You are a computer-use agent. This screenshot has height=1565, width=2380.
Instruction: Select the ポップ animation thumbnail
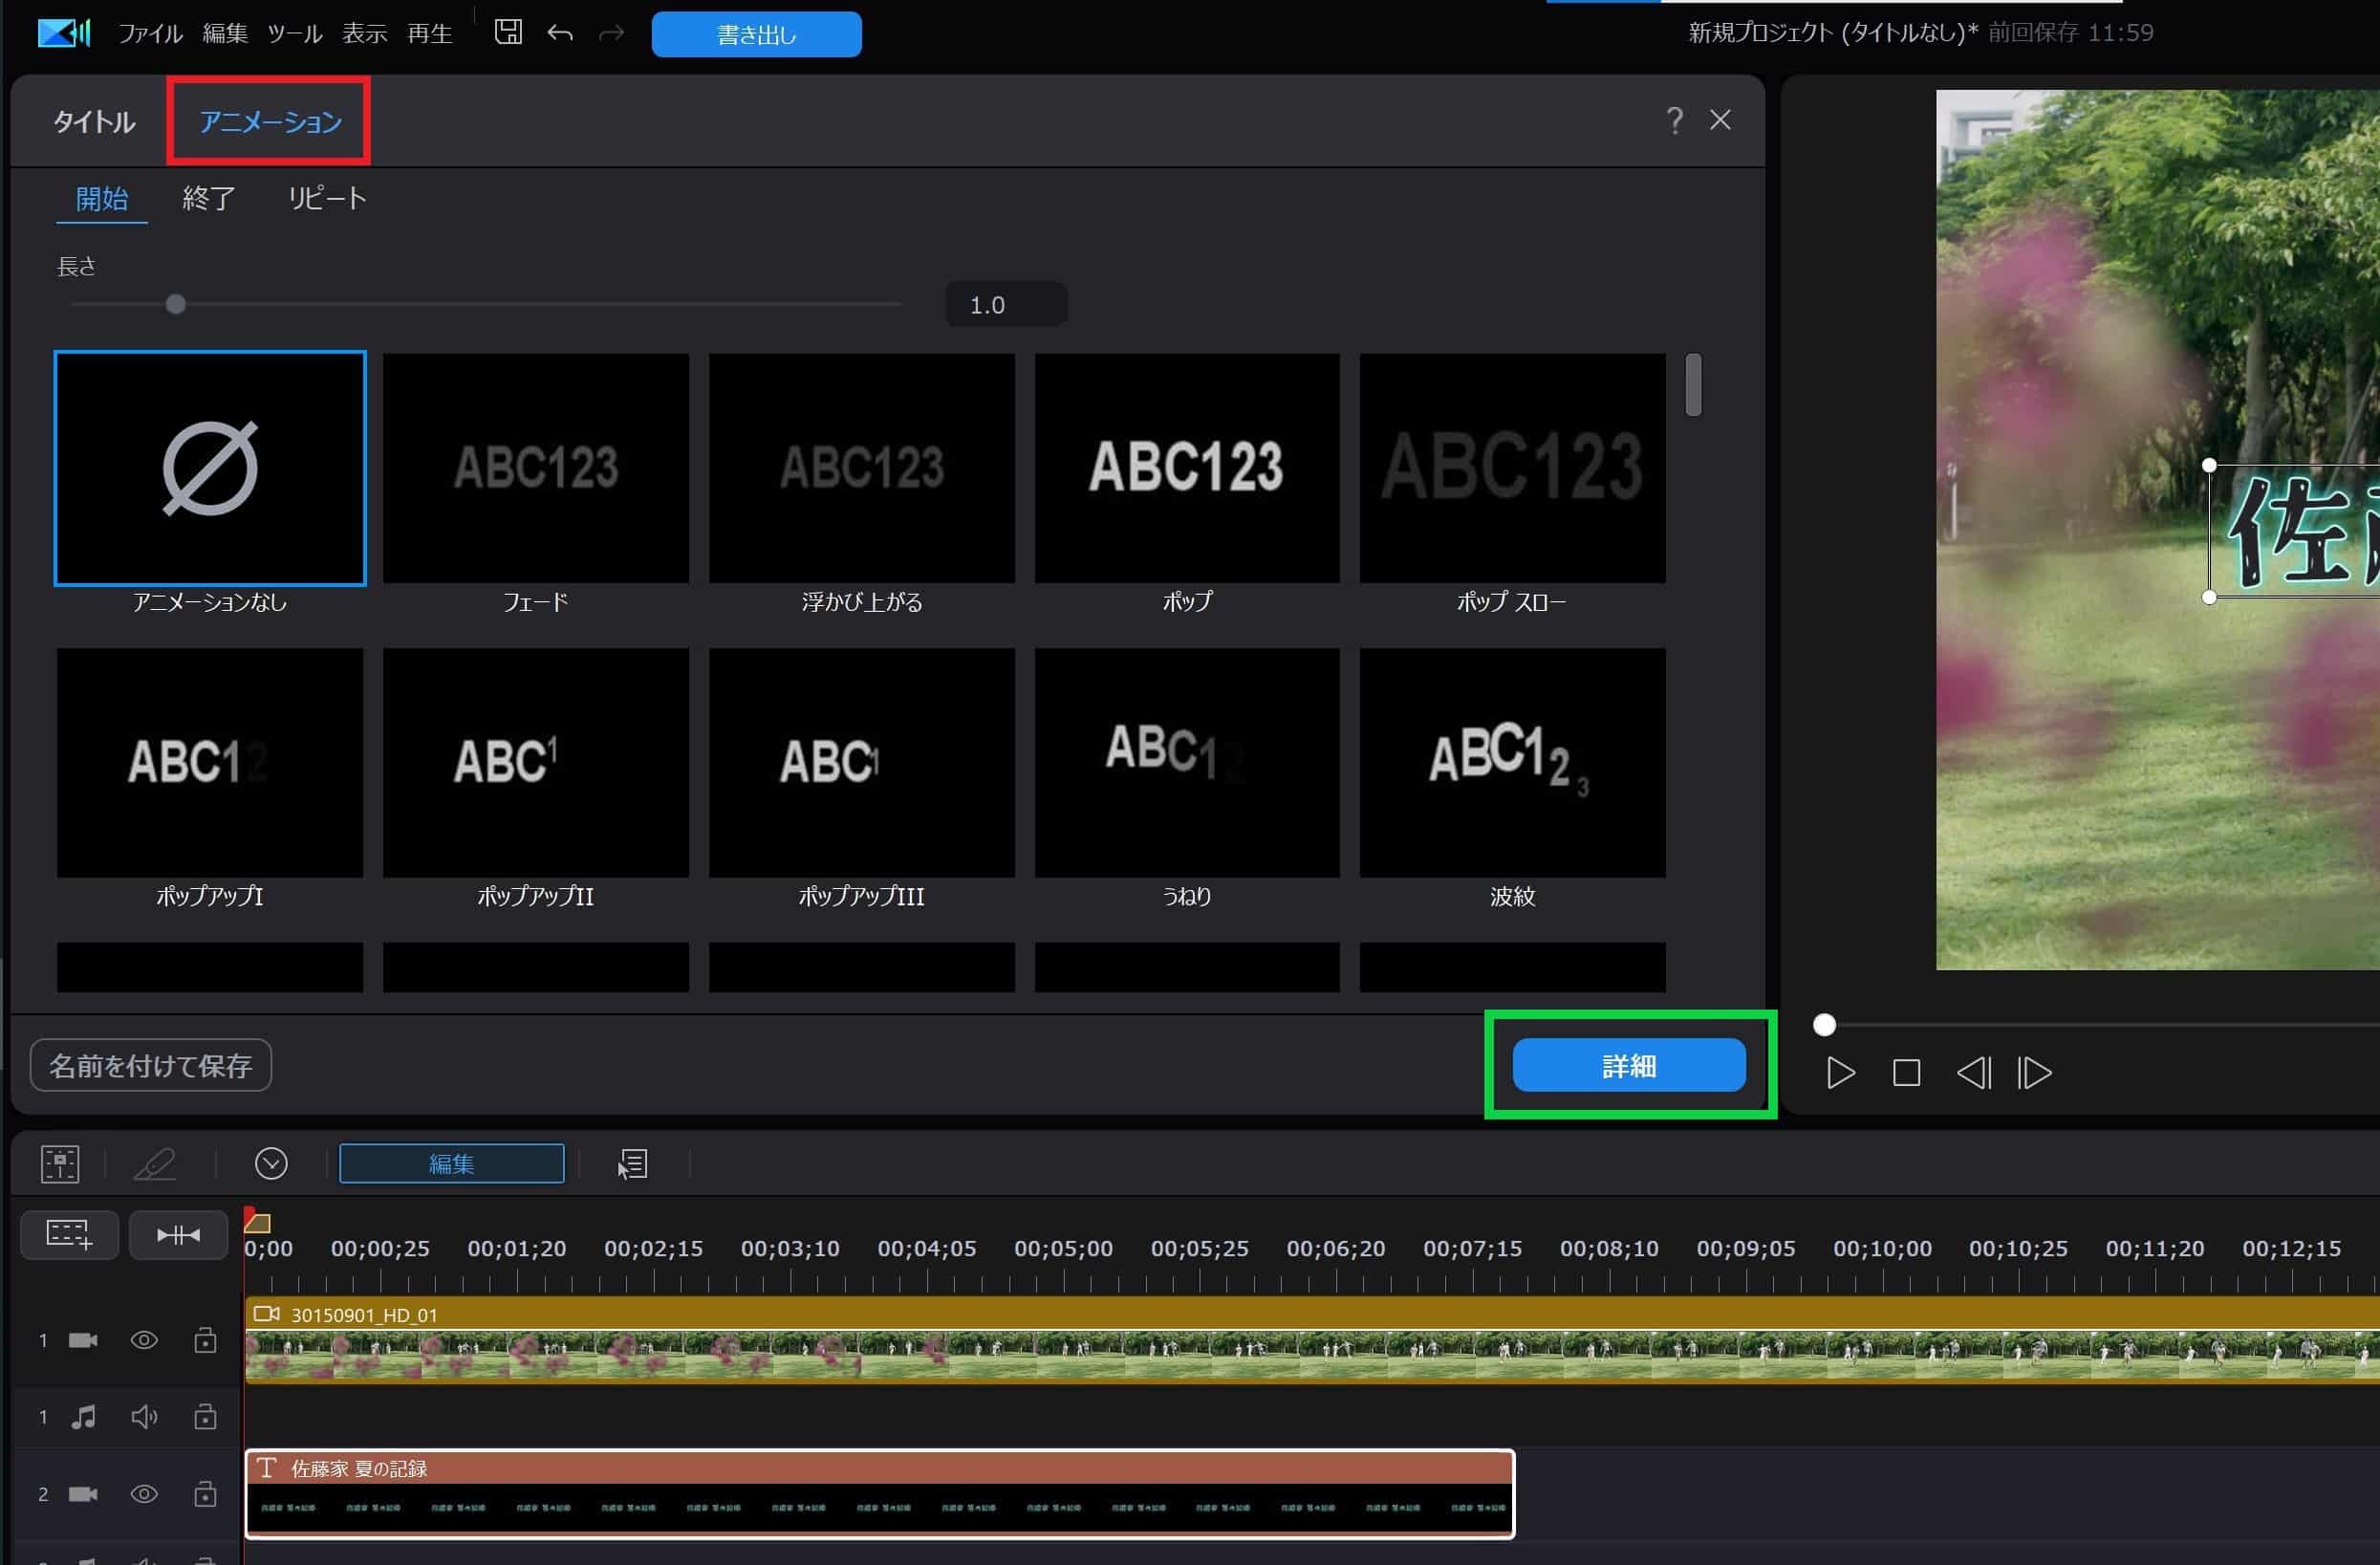point(1186,468)
